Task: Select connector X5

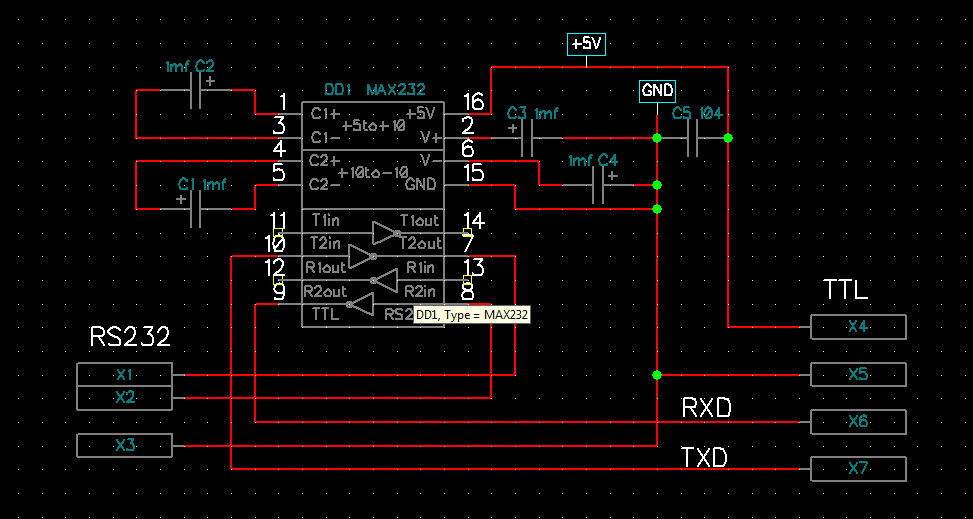Action: coord(858,375)
